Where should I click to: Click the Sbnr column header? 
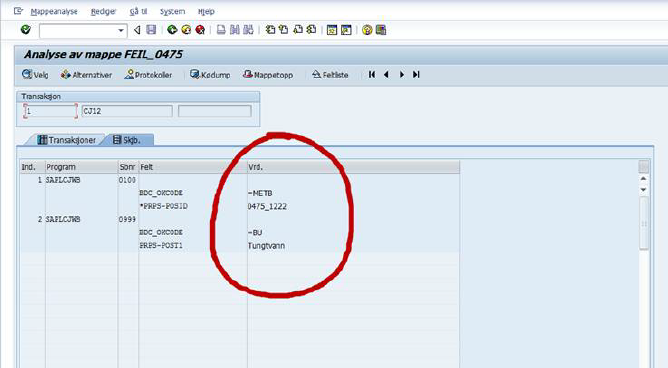tap(128, 167)
